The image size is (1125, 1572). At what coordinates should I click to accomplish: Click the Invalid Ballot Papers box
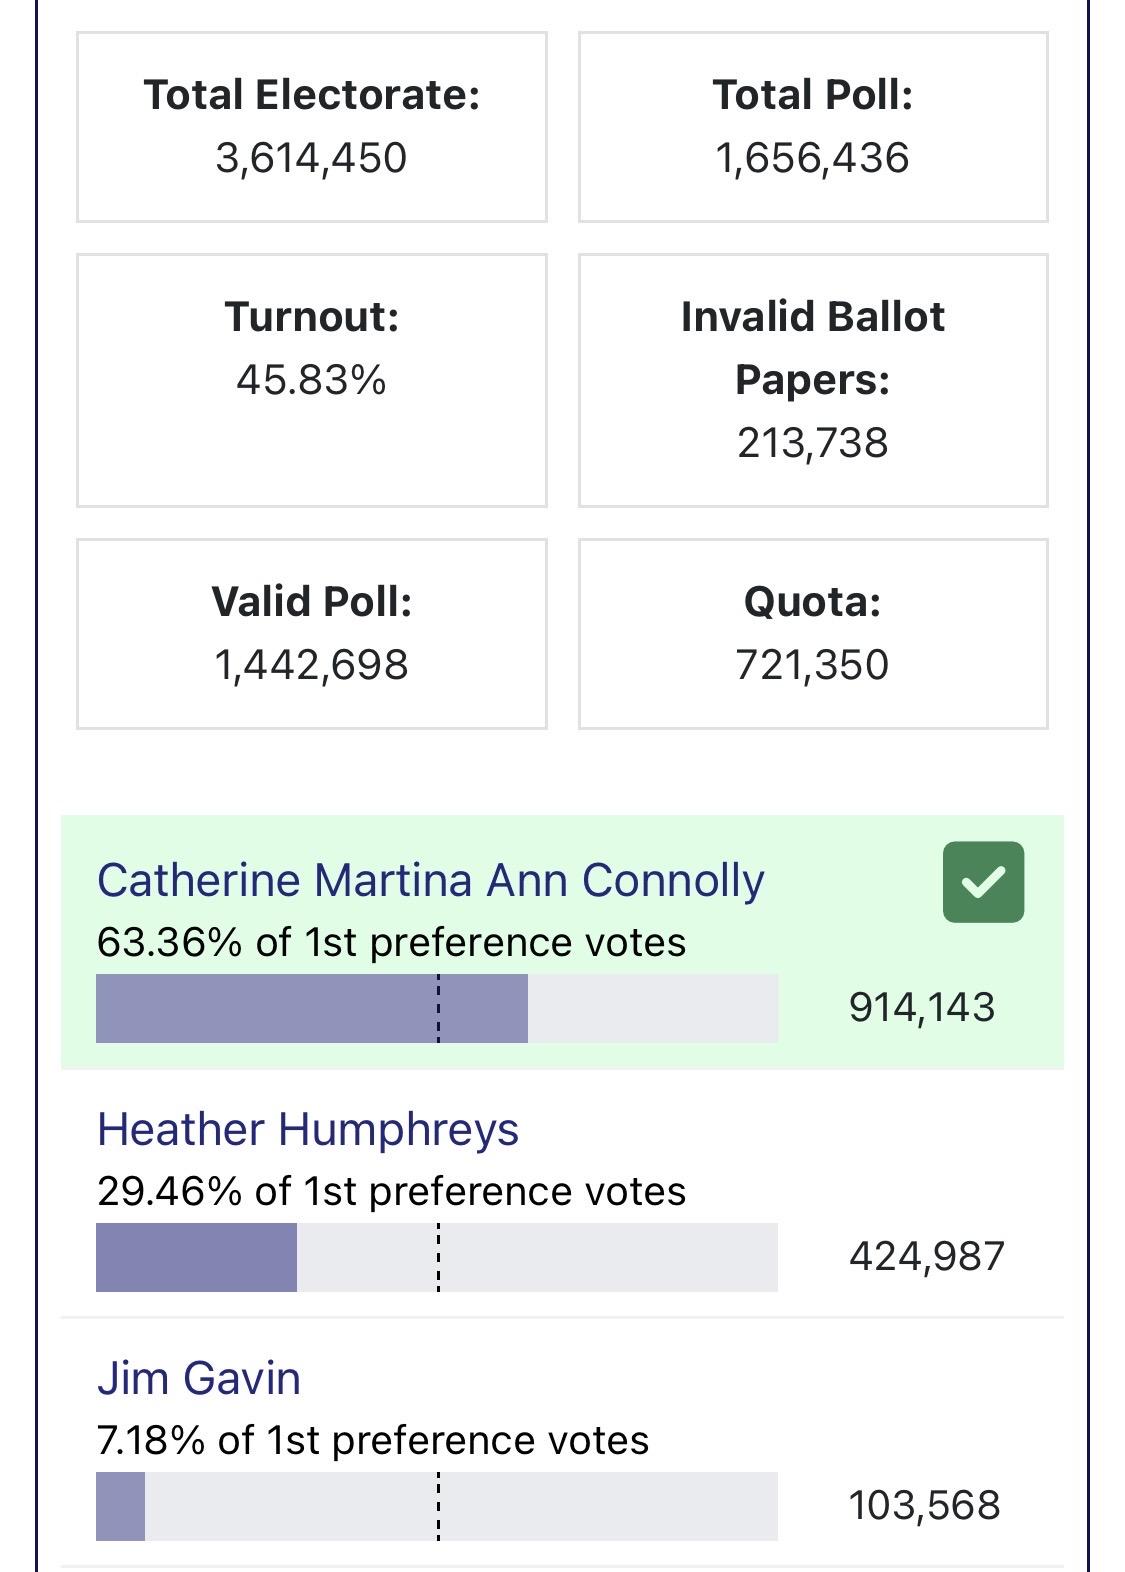tap(812, 380)
